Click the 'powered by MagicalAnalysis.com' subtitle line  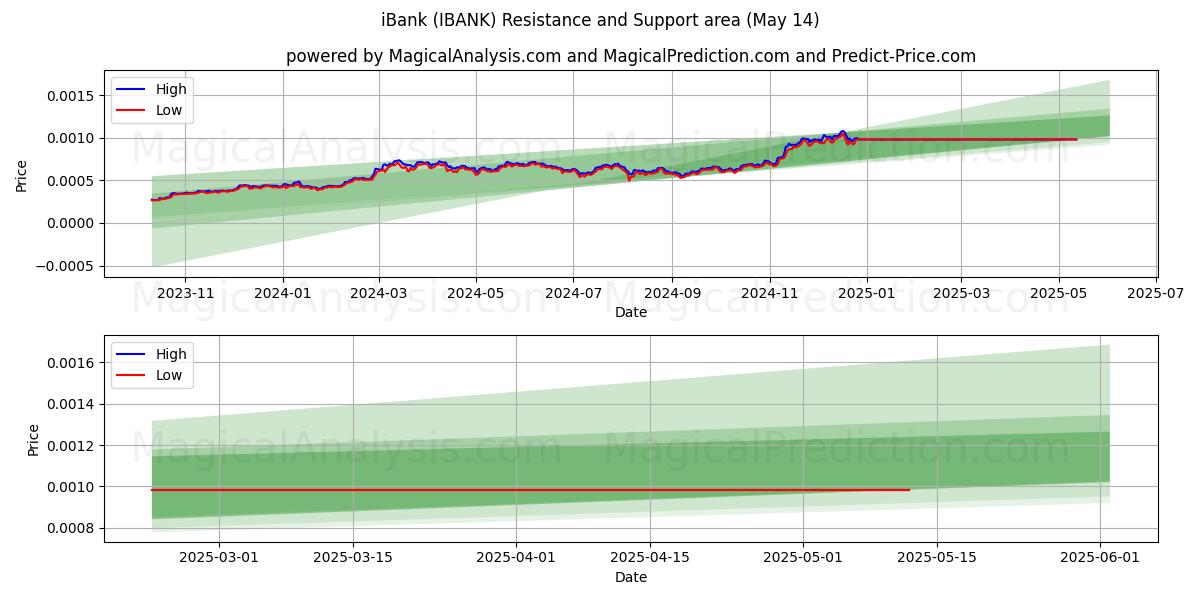(631, 56)
